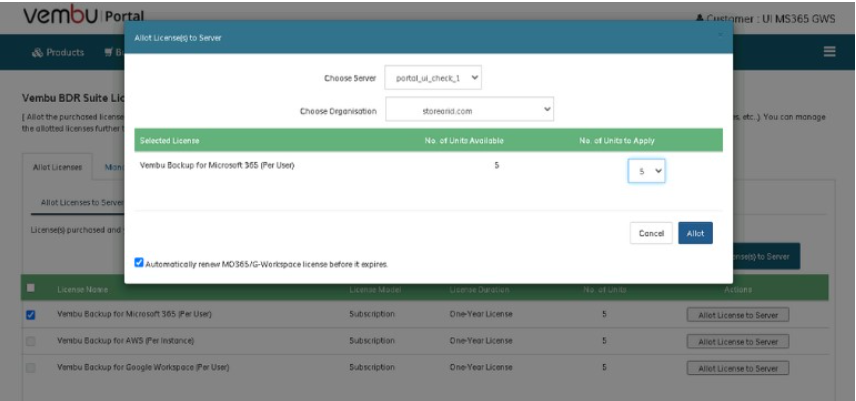
Task: Click the Allot button in the dialog
Action: (x=696, y=233)
